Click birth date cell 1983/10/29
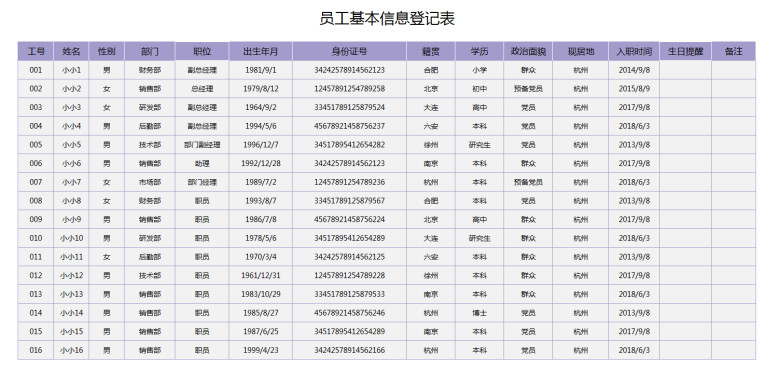780x384 pixels. 261,294
